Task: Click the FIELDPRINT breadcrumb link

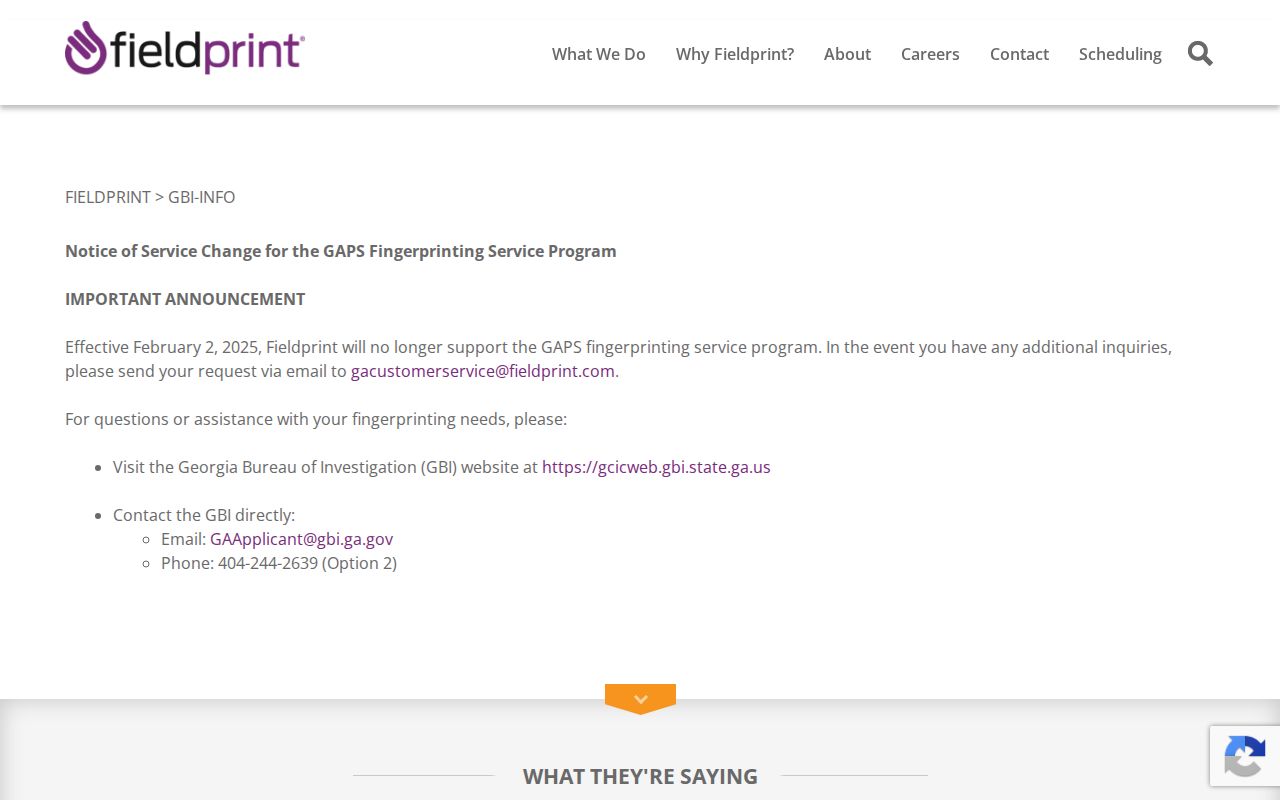Action: [x=108, y=197]
